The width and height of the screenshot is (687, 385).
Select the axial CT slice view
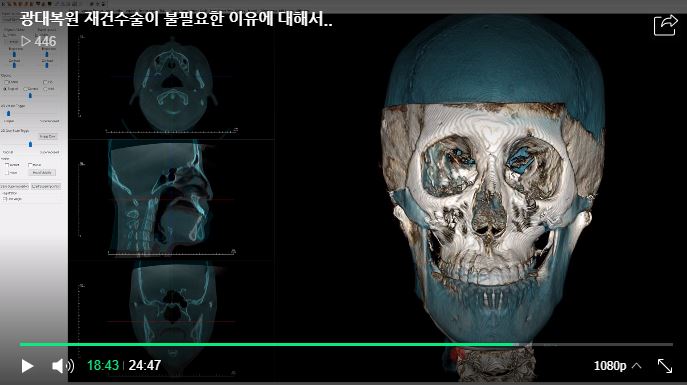point(173,85)
